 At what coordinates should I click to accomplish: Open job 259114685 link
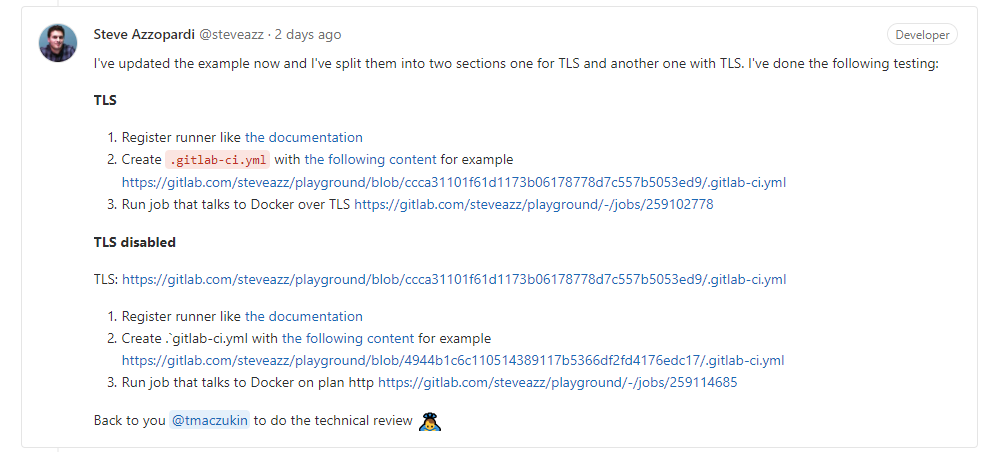coord(558,383)
